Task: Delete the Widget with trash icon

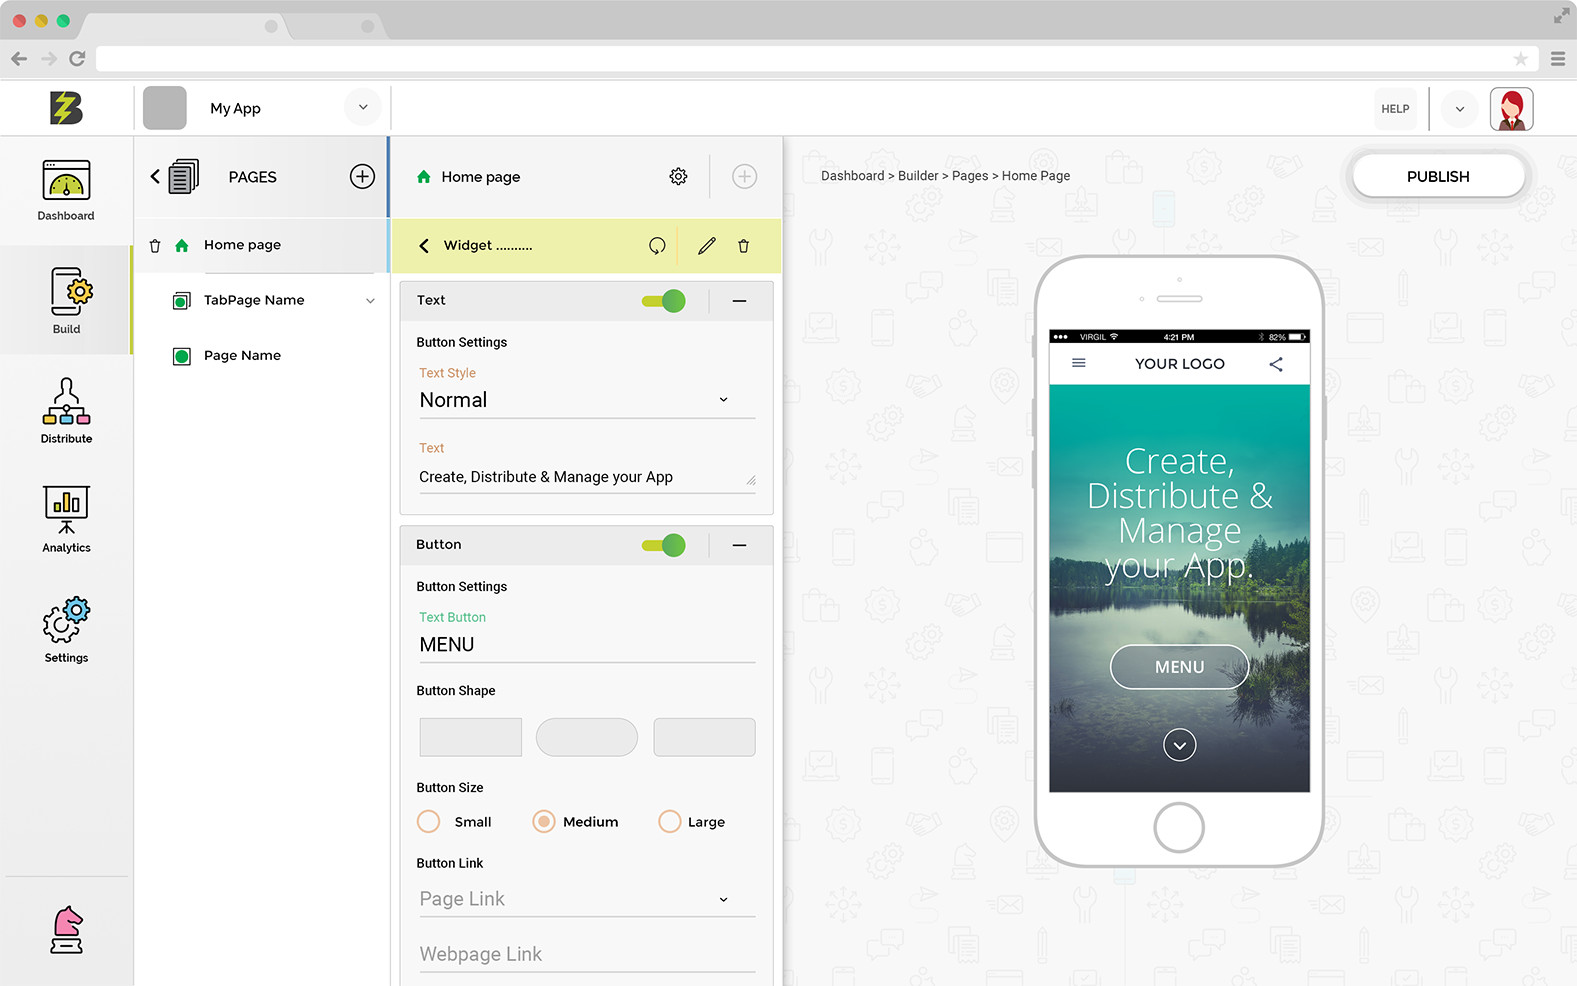Action: [x=743, y=246]
